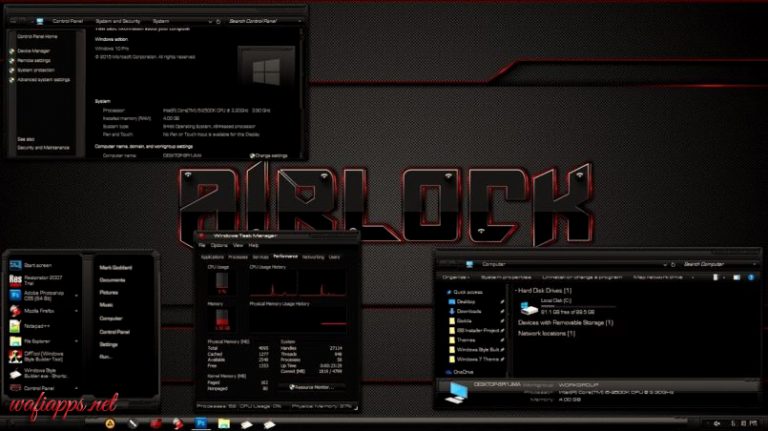Open Help menu in Task Manager
The height and width of the screenshot is (431, 768).
[253, 245]
